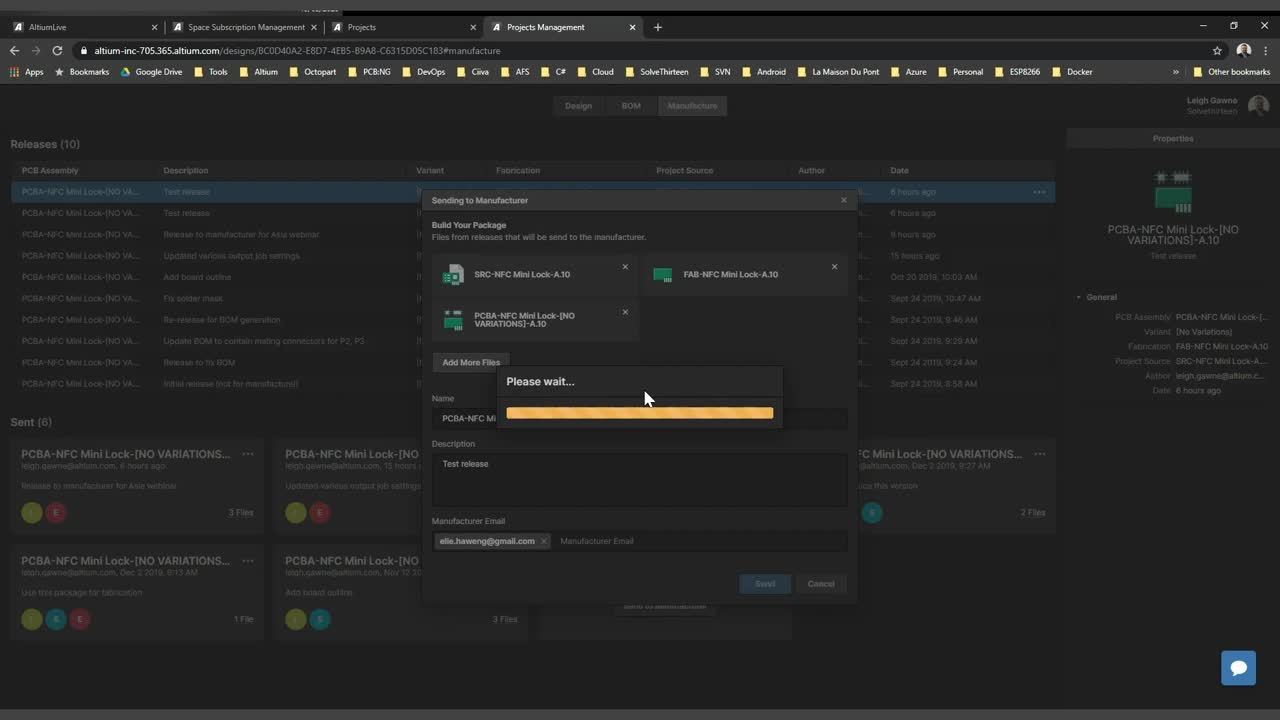Click the PCBA thumbnail in the Properties panel
1280x720 pixels.
point(1173,191)
